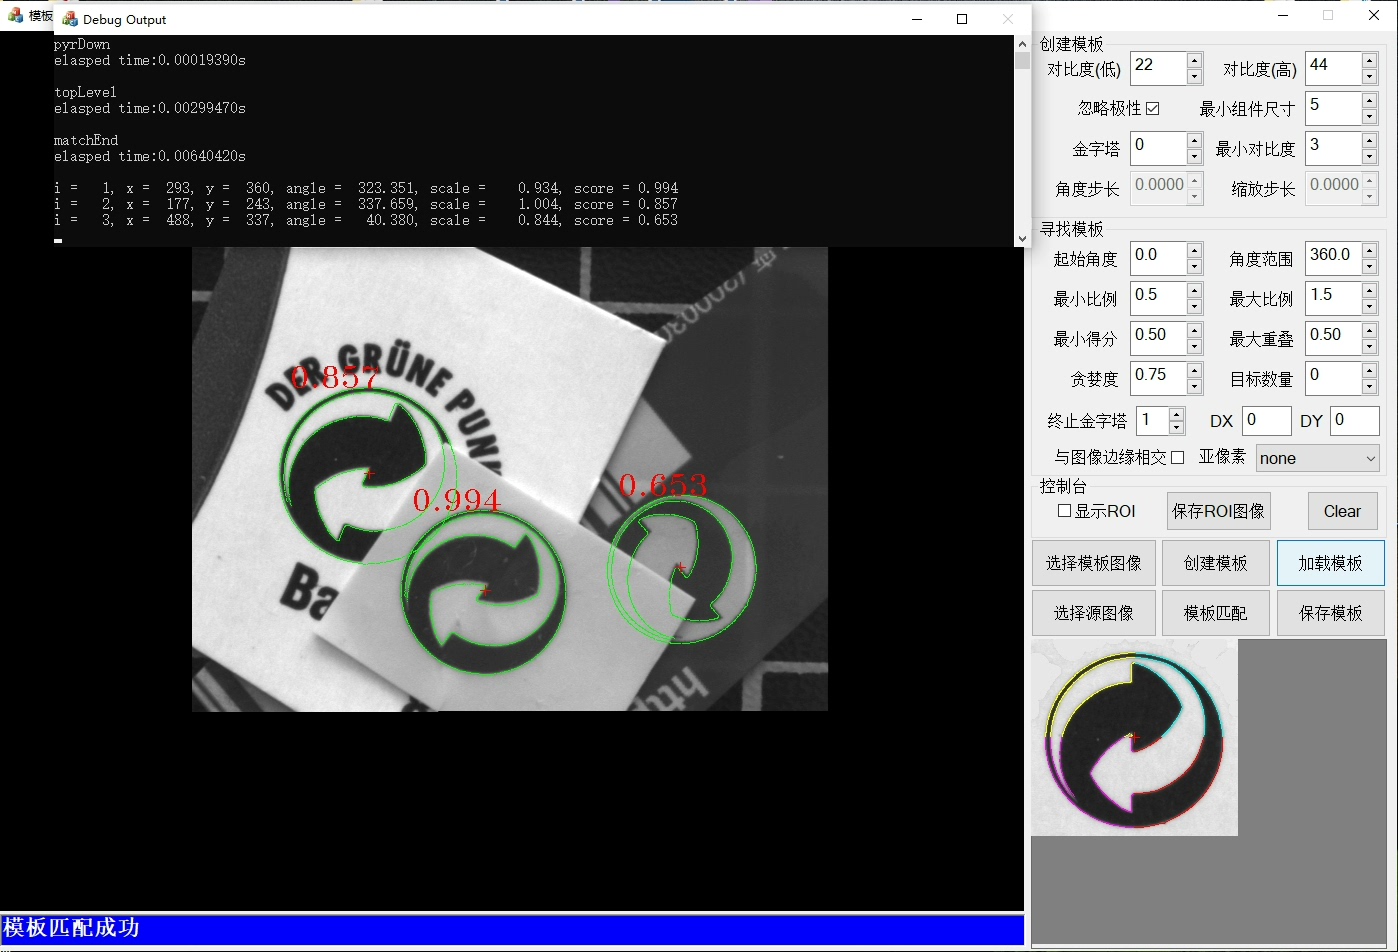
Task: Click the 起始角度 field showing 0.0
Action: (1158, 258)
